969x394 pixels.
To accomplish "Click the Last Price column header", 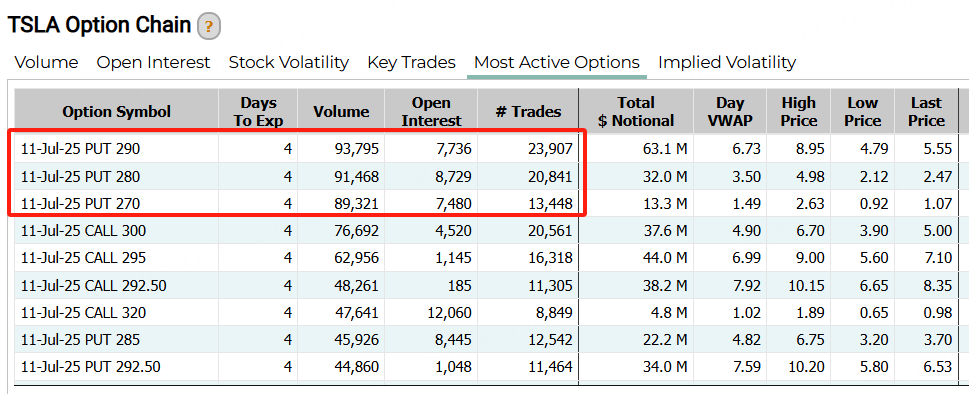I will (x=926, y=111).
